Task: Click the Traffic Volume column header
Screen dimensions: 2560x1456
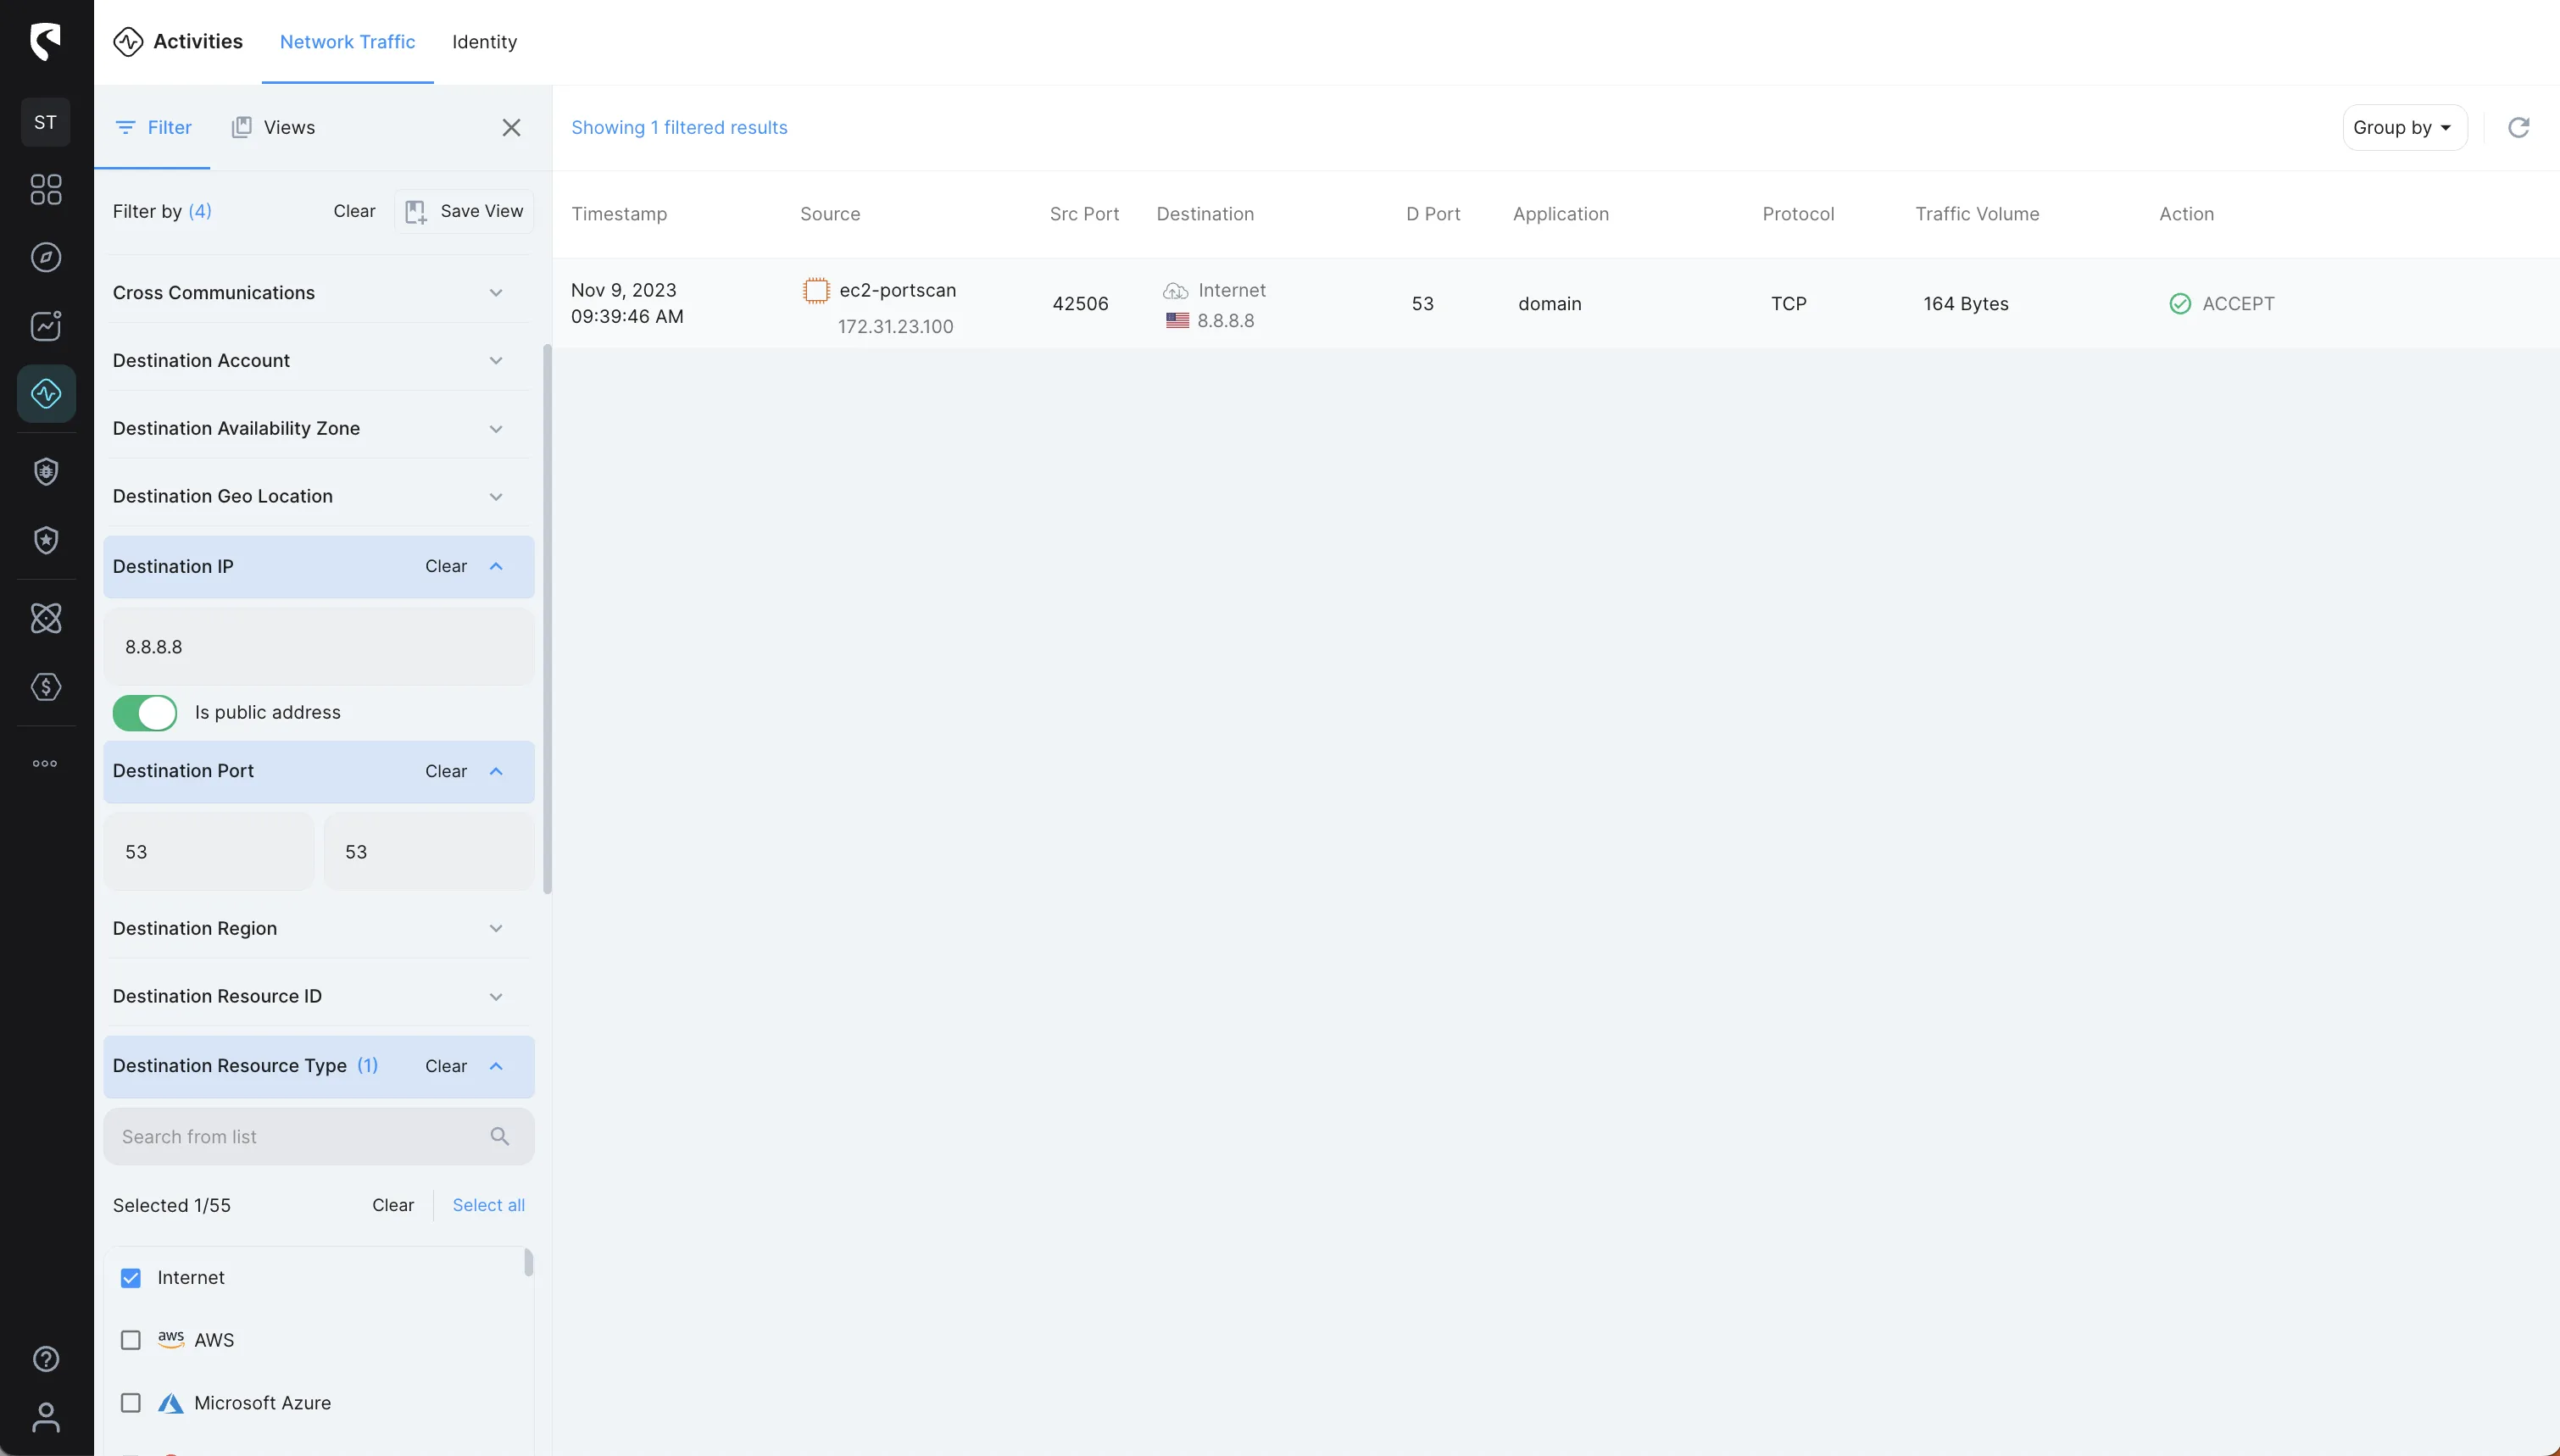Action: coord(1977,214)
